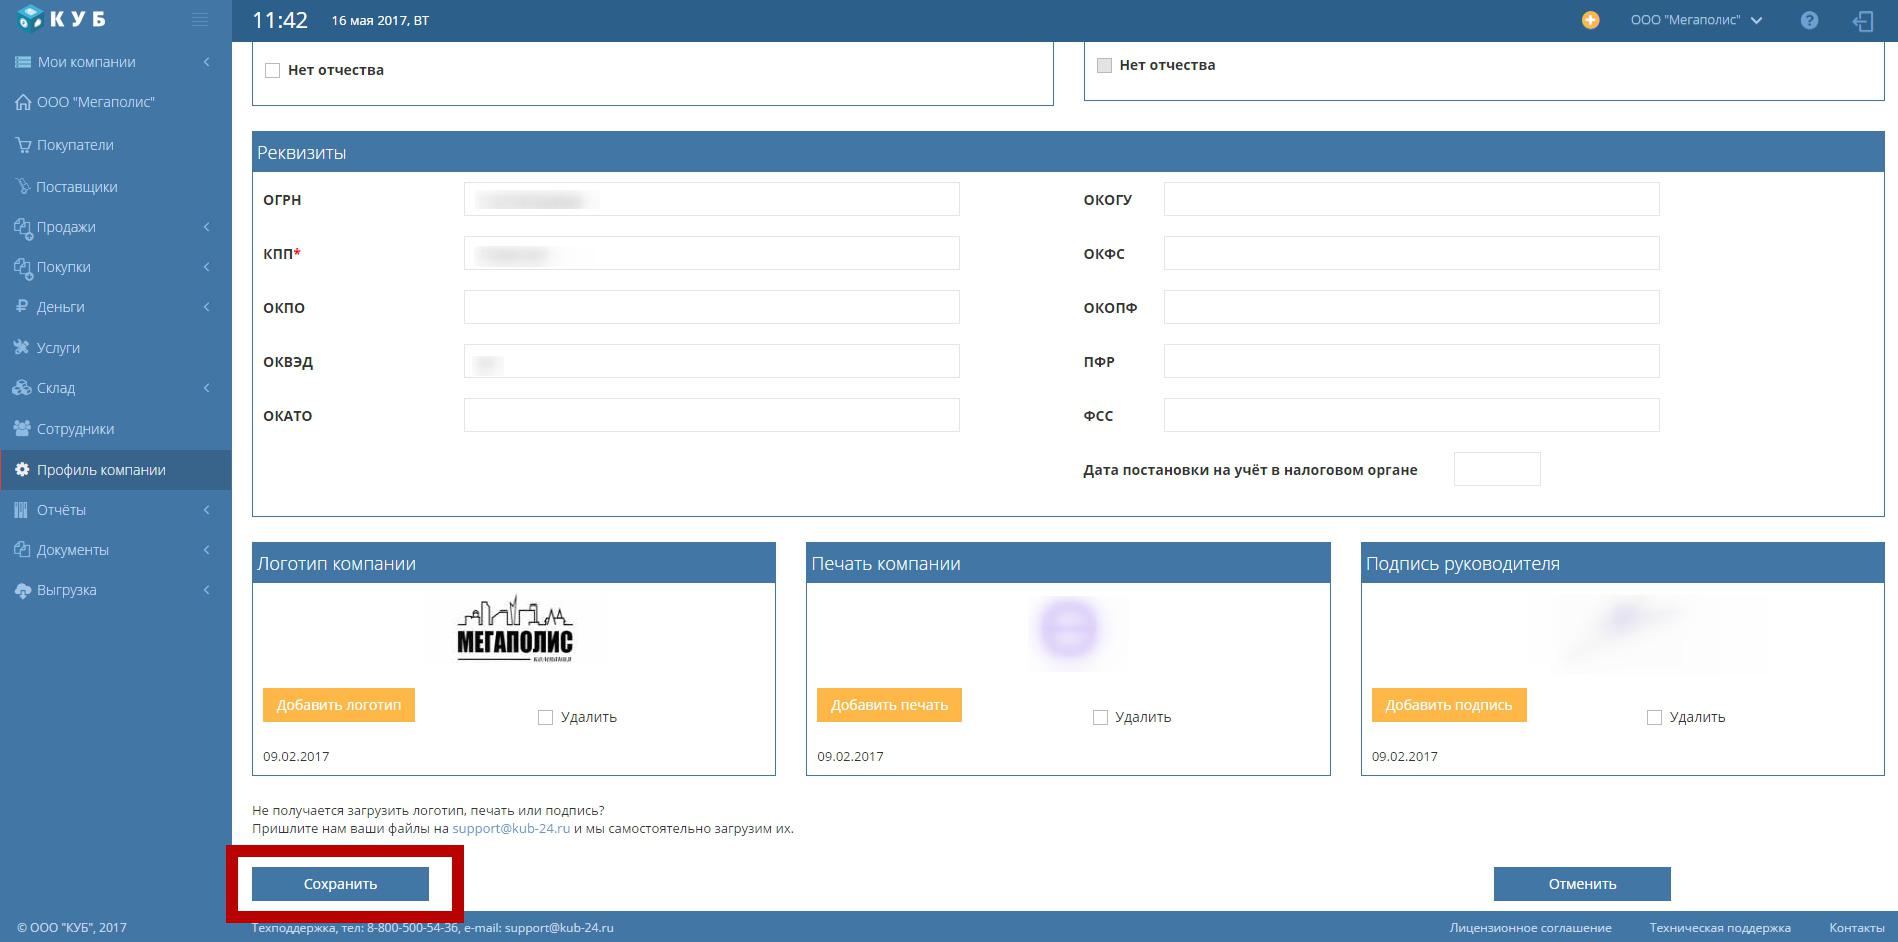Viewport: 1898px width, 942px height.
Task: Click the KUB cube logo icon
Action: point(31,17)
